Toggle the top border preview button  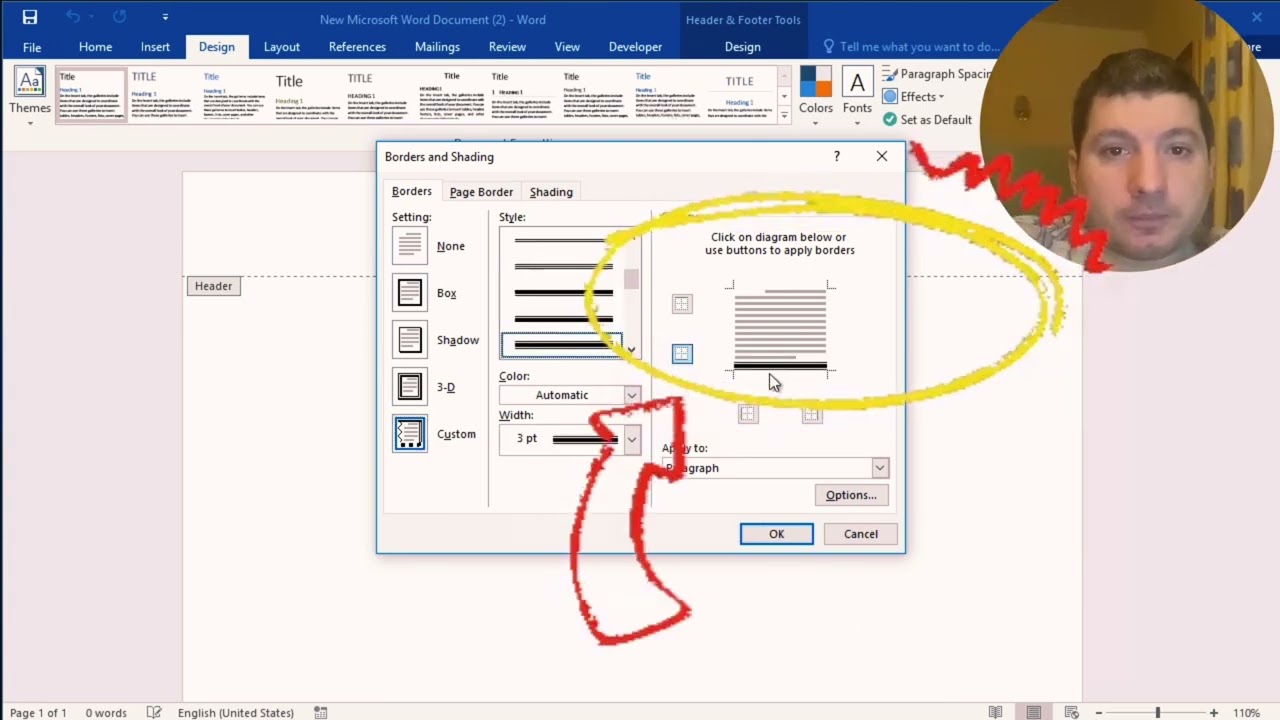coord(682,303)
